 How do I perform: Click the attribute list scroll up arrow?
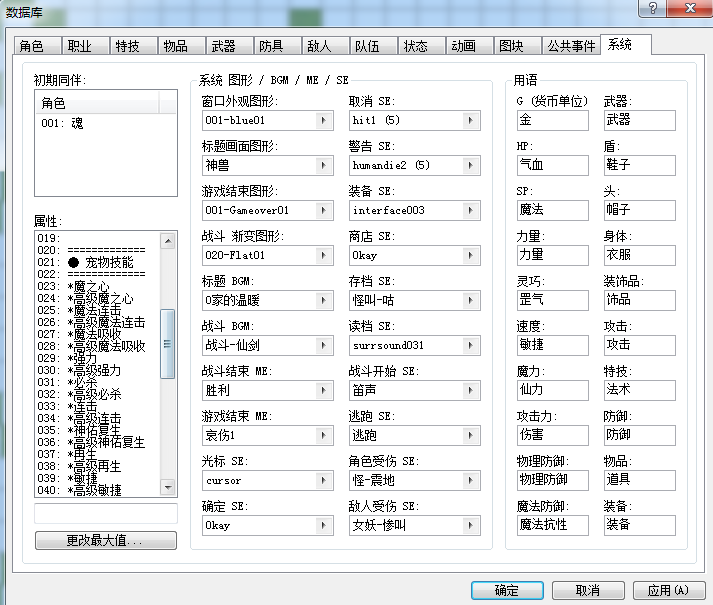tap(168, 241)
